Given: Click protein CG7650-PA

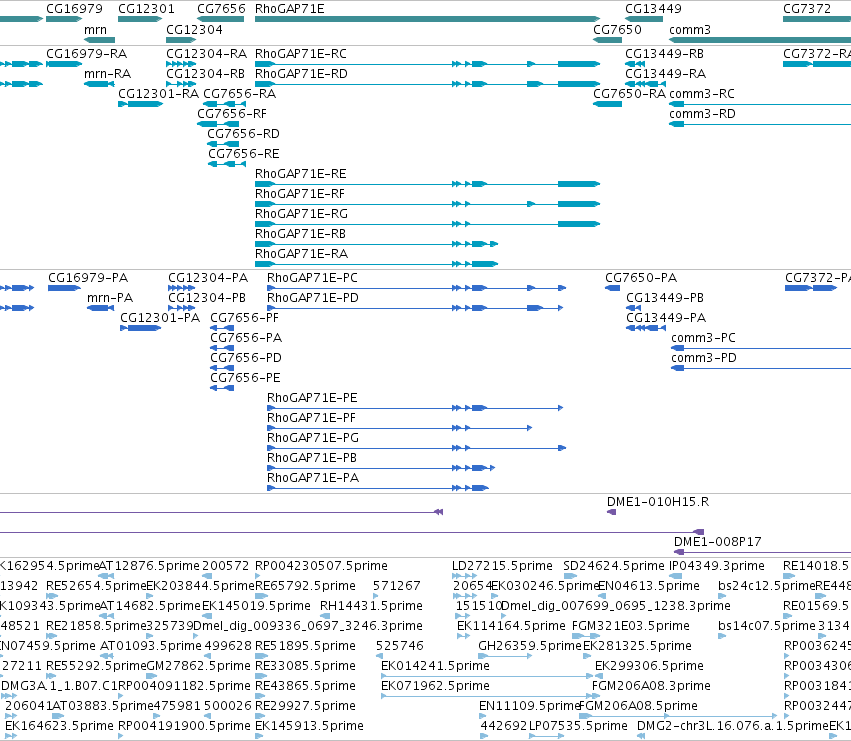Looking at the screenshot, I should (613, 288).
